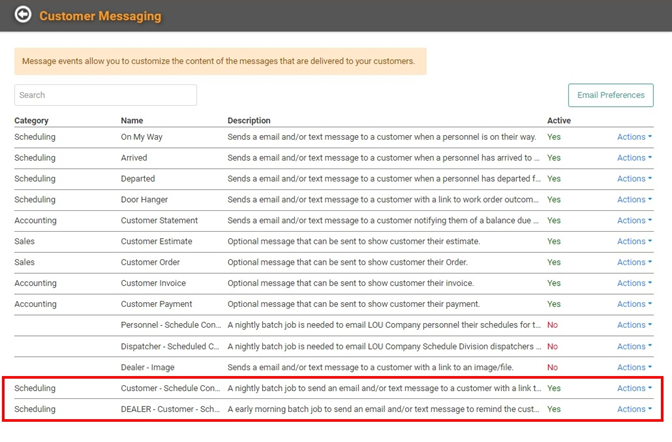
Task: Select the Door Hanger name cell
Action: point(144,199)
